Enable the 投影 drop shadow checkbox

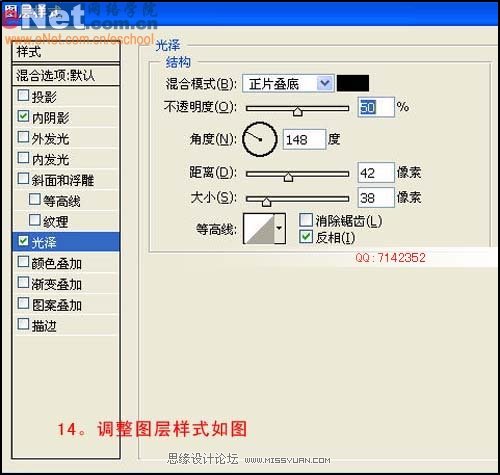(x=23, y=95)
